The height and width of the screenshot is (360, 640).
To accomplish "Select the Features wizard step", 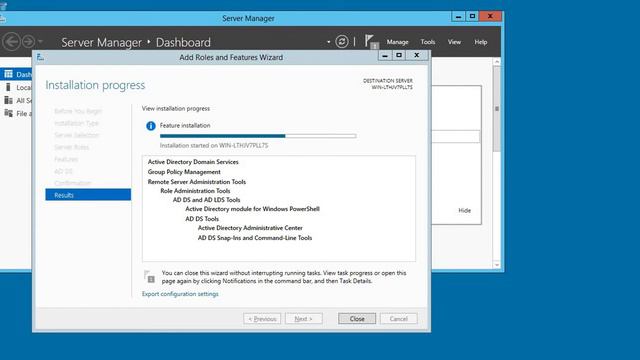I will [66, 159].
